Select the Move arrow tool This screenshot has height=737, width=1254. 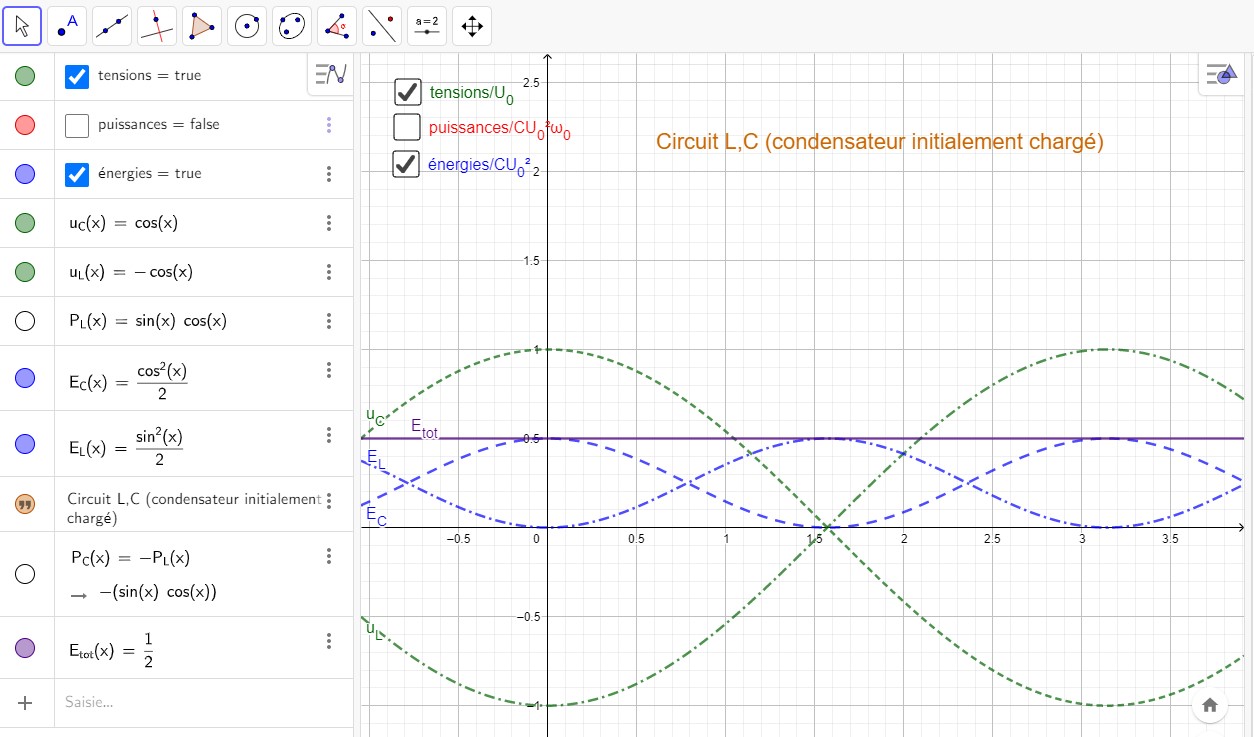[22, 26]
